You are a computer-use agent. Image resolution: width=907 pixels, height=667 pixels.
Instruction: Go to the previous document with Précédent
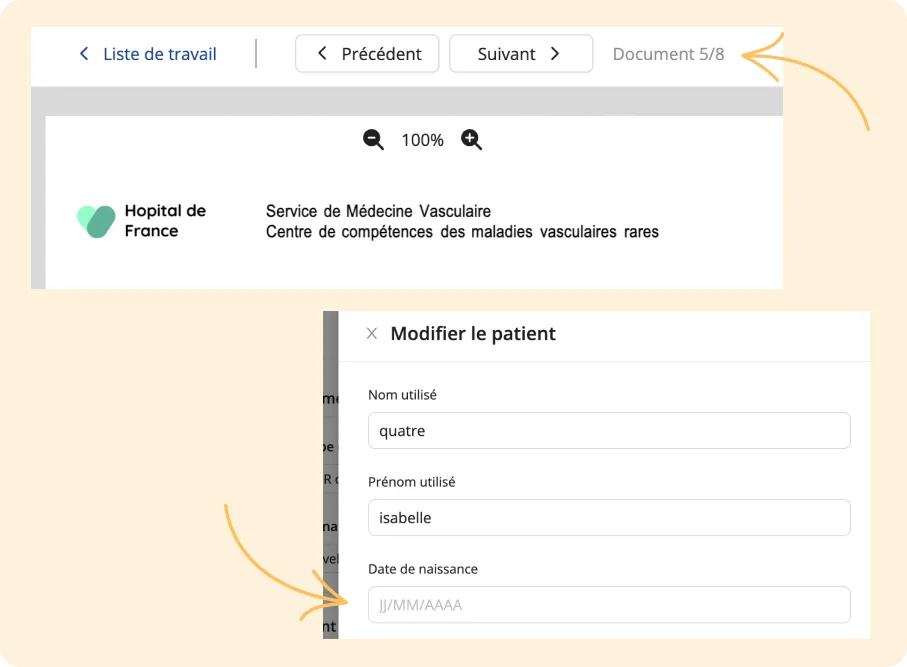pos(367,54)
